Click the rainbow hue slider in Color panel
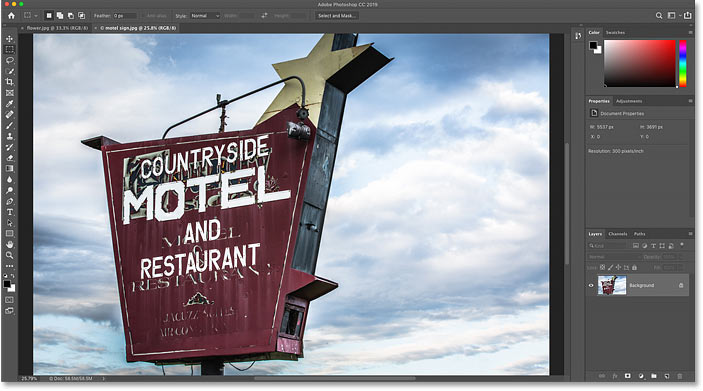The width and height of the screenshot is (703, 391). coord(683,63)
